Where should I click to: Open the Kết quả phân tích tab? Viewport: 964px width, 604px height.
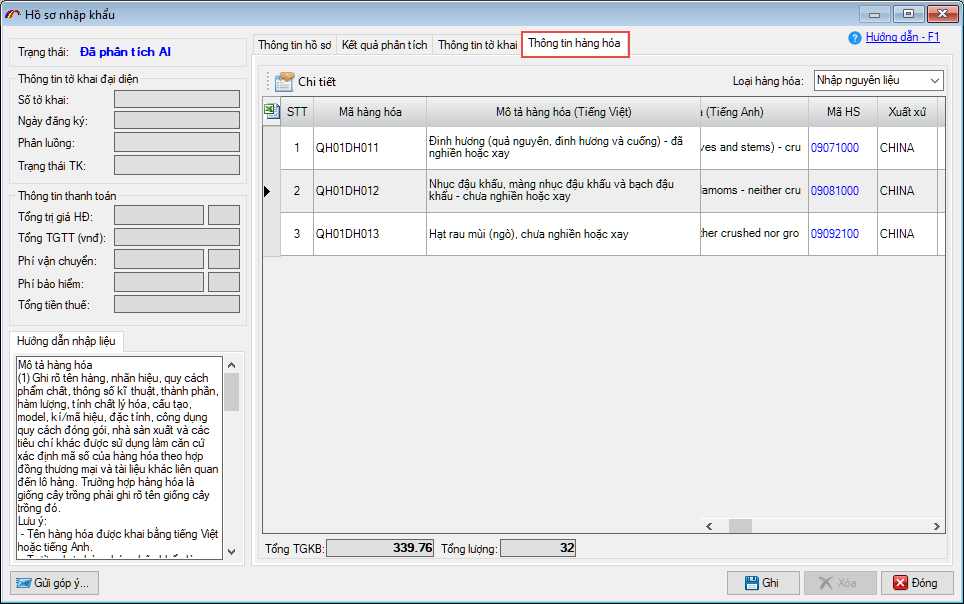point(384,45)
